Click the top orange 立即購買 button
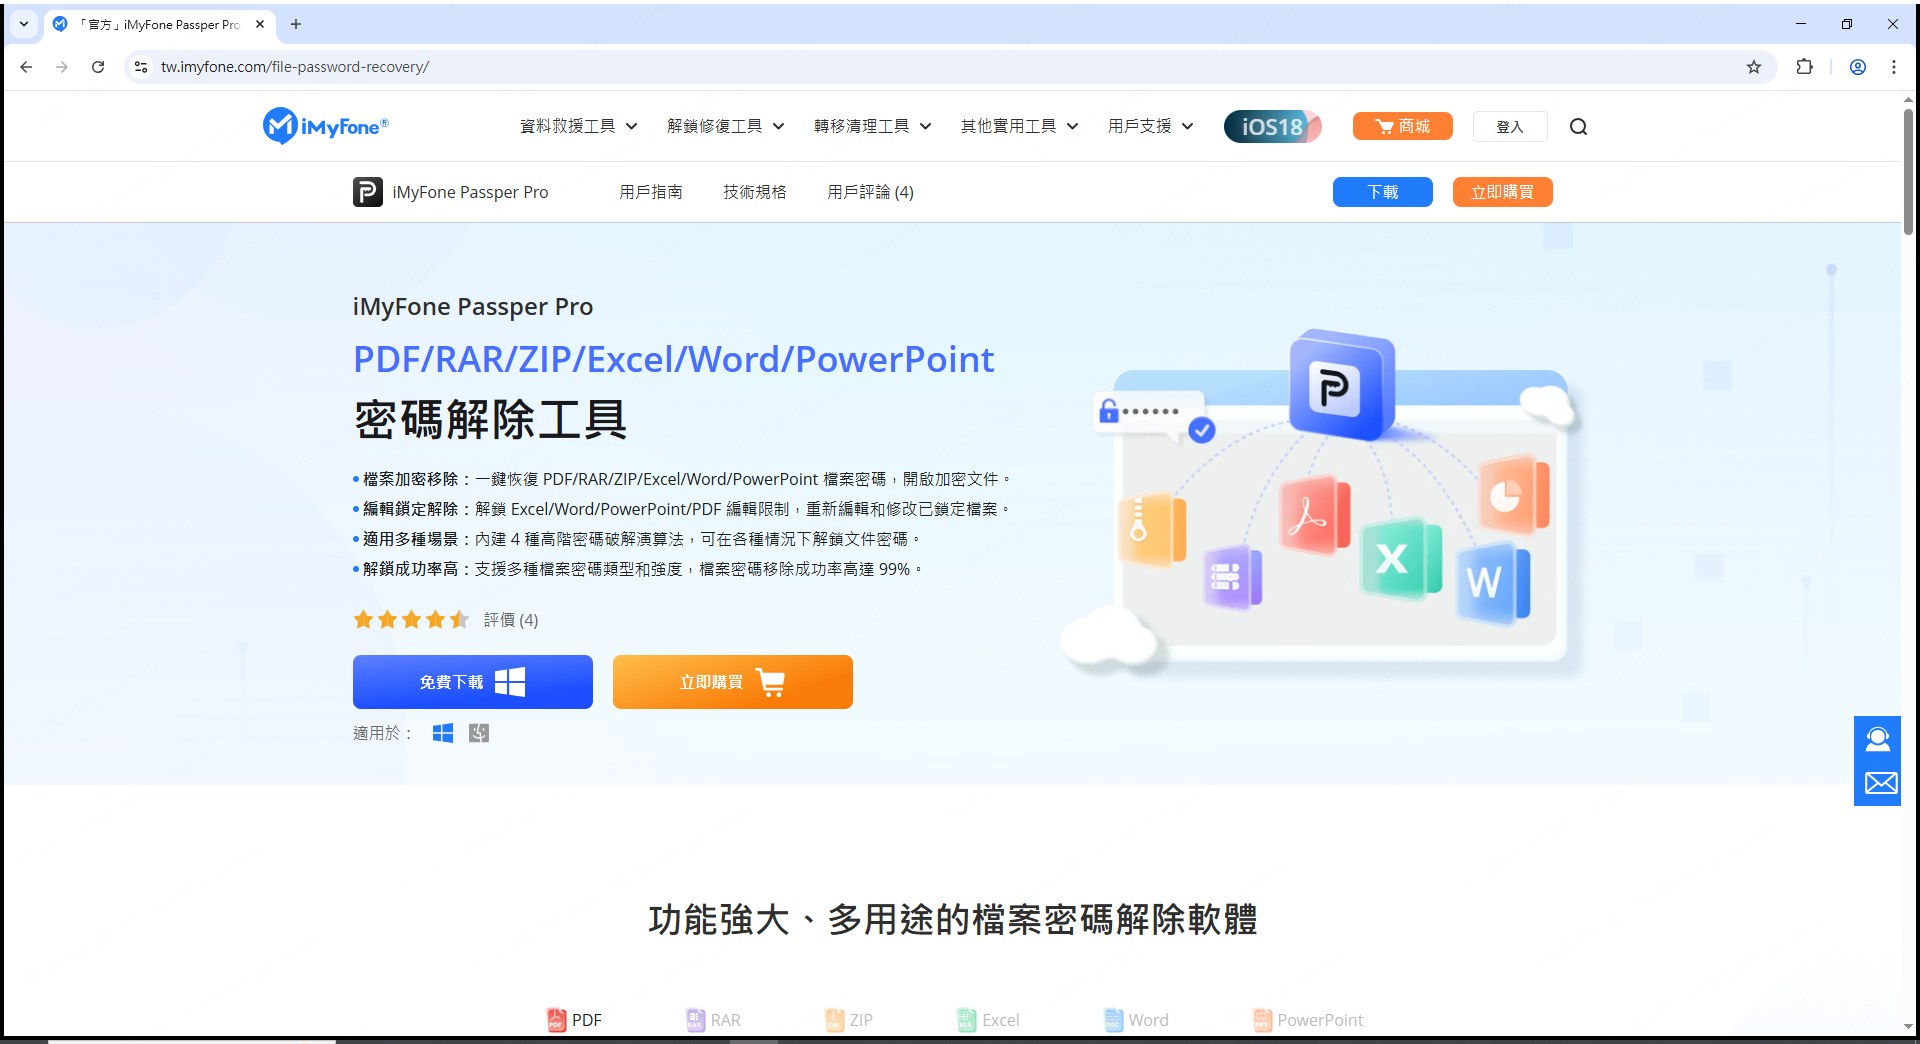The image size is (1920, 1044). point(1502,192)
